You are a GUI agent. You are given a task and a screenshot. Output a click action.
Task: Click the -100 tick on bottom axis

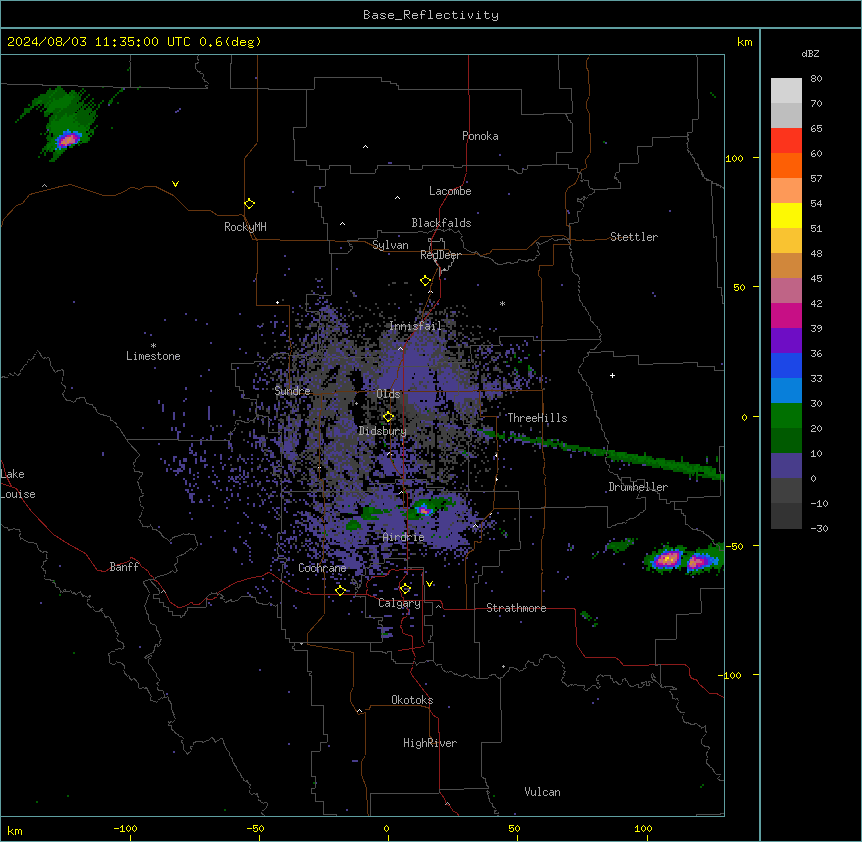(125, 829)
